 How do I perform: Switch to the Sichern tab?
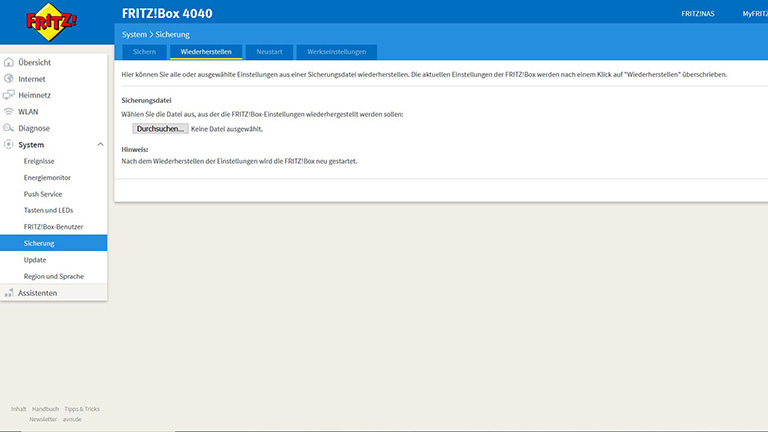point(144,52)
